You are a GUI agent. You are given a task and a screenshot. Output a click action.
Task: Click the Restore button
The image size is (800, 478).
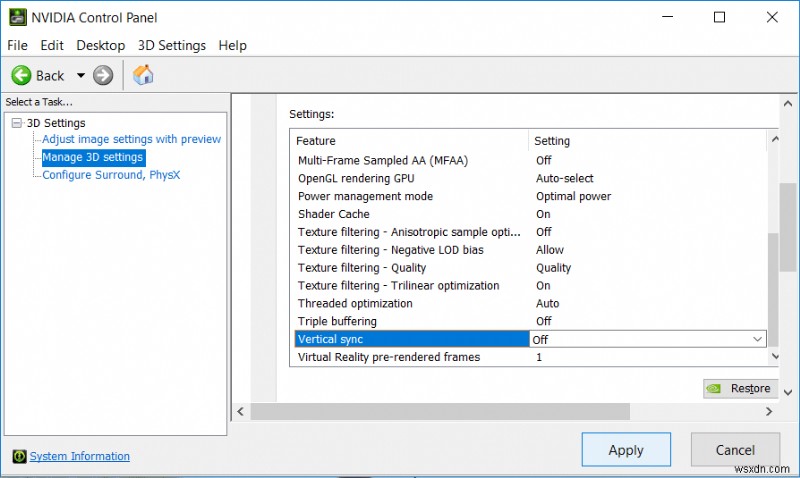click(740, 388)
